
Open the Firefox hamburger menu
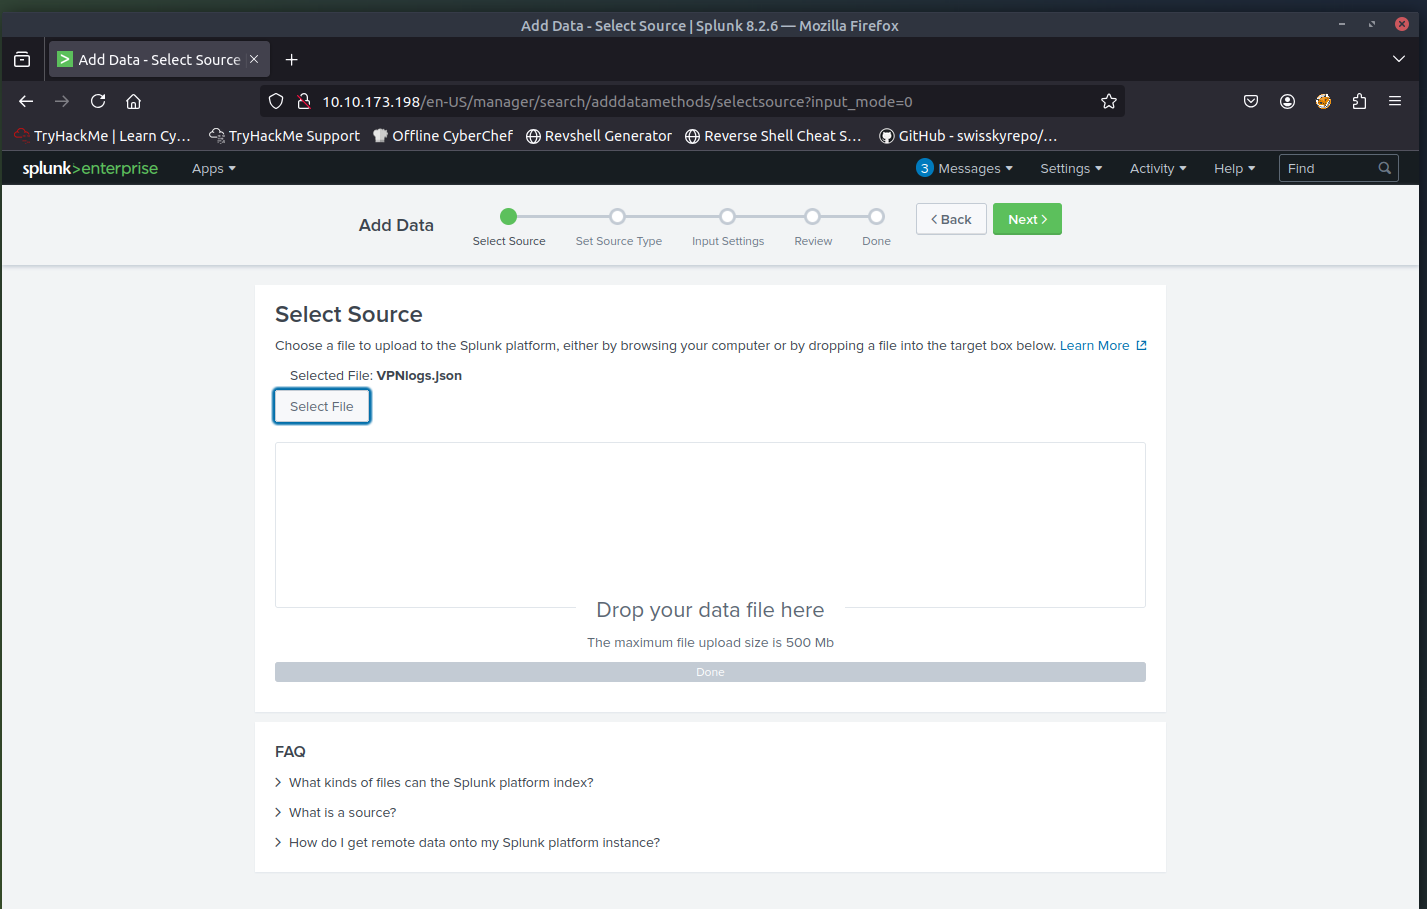[x=1395, y=101]
